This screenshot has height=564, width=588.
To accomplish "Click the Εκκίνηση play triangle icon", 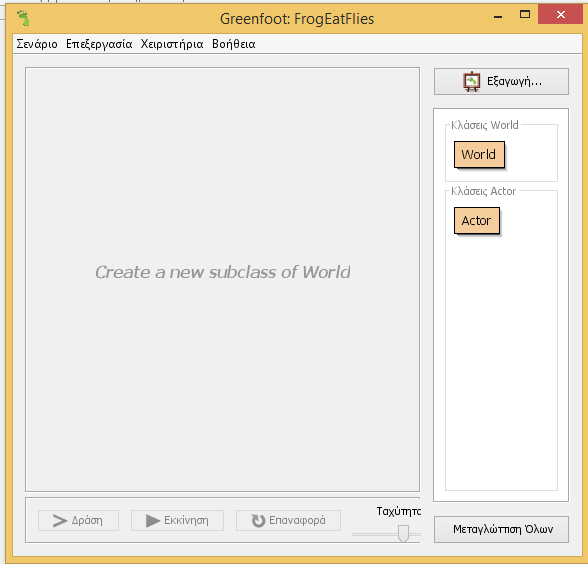I will pyautogui.click(x=153, y=520).
